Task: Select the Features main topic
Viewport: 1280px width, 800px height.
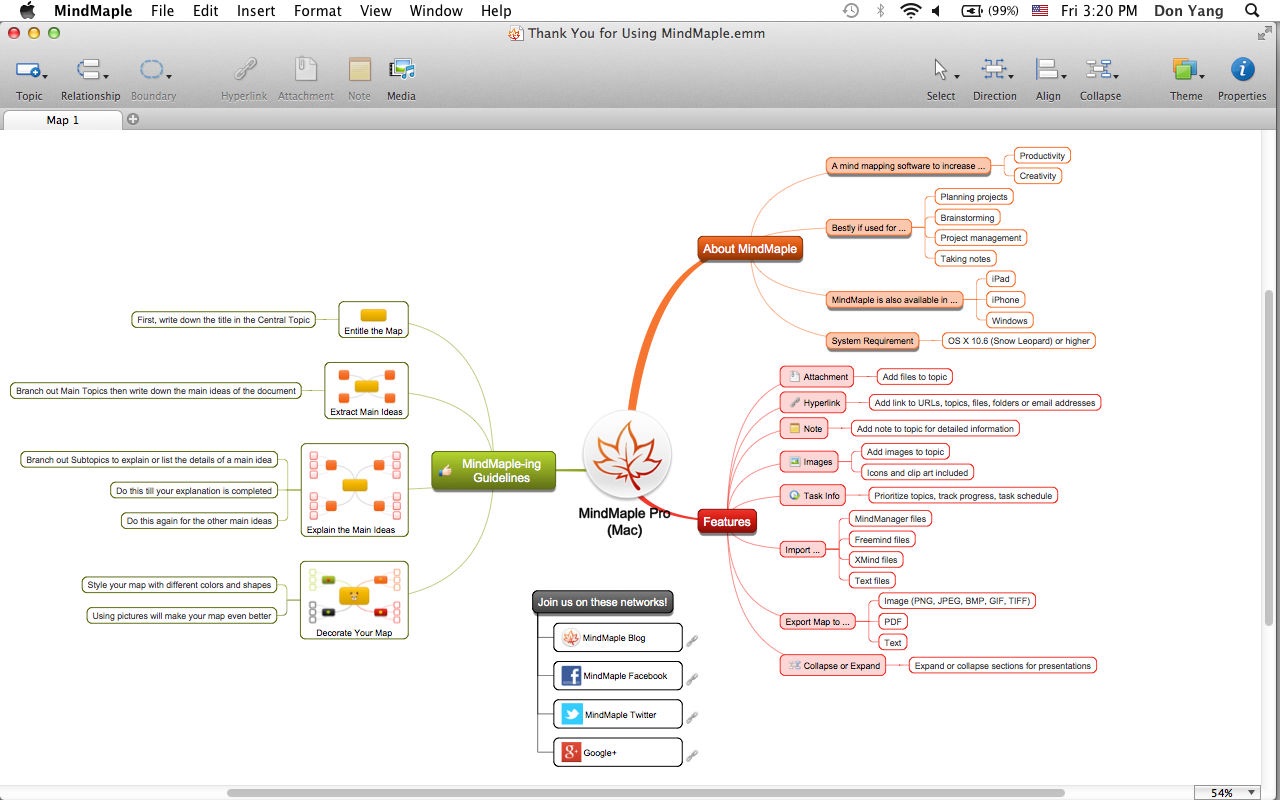Action: 726,522
